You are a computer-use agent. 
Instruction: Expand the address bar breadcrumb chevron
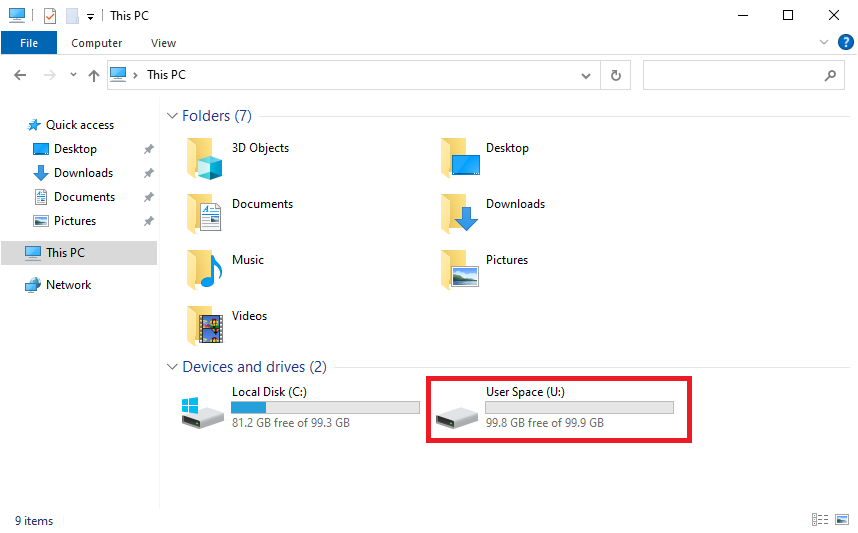[x=135, y=75]
